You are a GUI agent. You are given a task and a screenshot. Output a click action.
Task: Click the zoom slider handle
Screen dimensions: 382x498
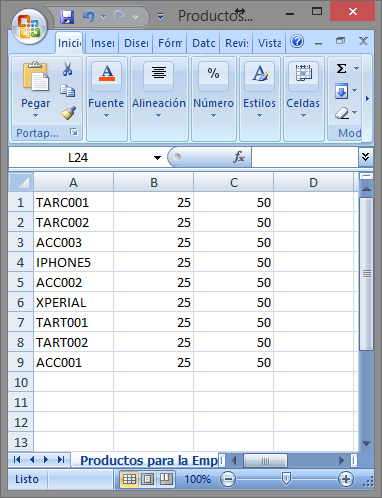tap(286, 479)
